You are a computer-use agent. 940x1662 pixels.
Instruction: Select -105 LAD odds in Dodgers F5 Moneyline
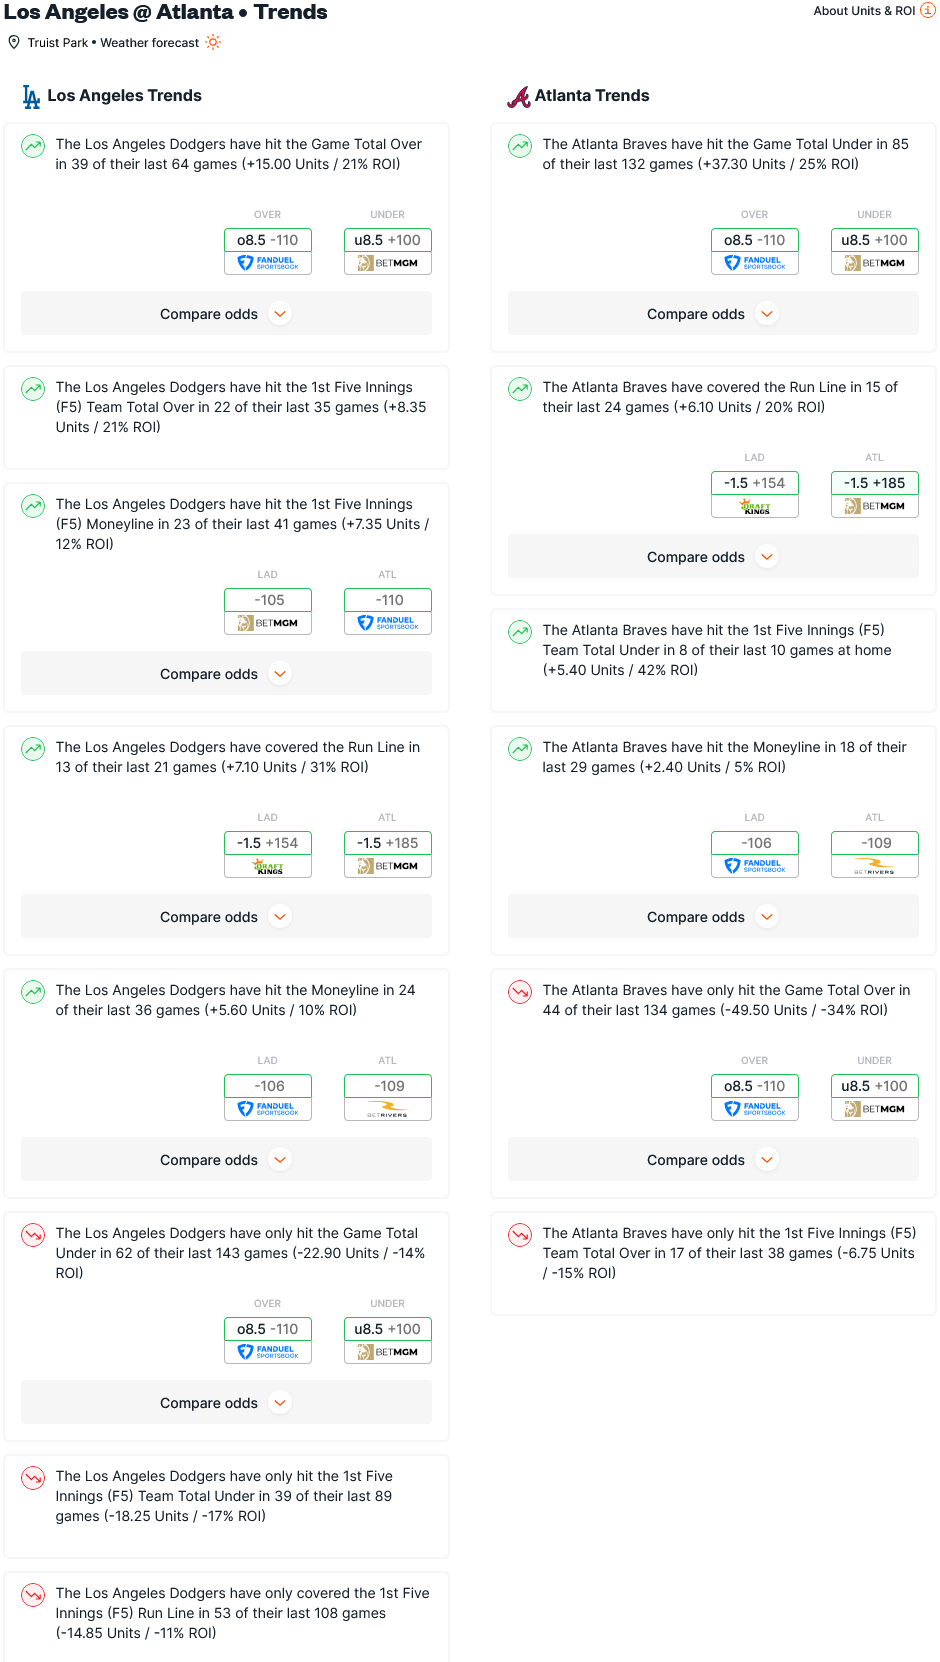(x=268, y=600)
